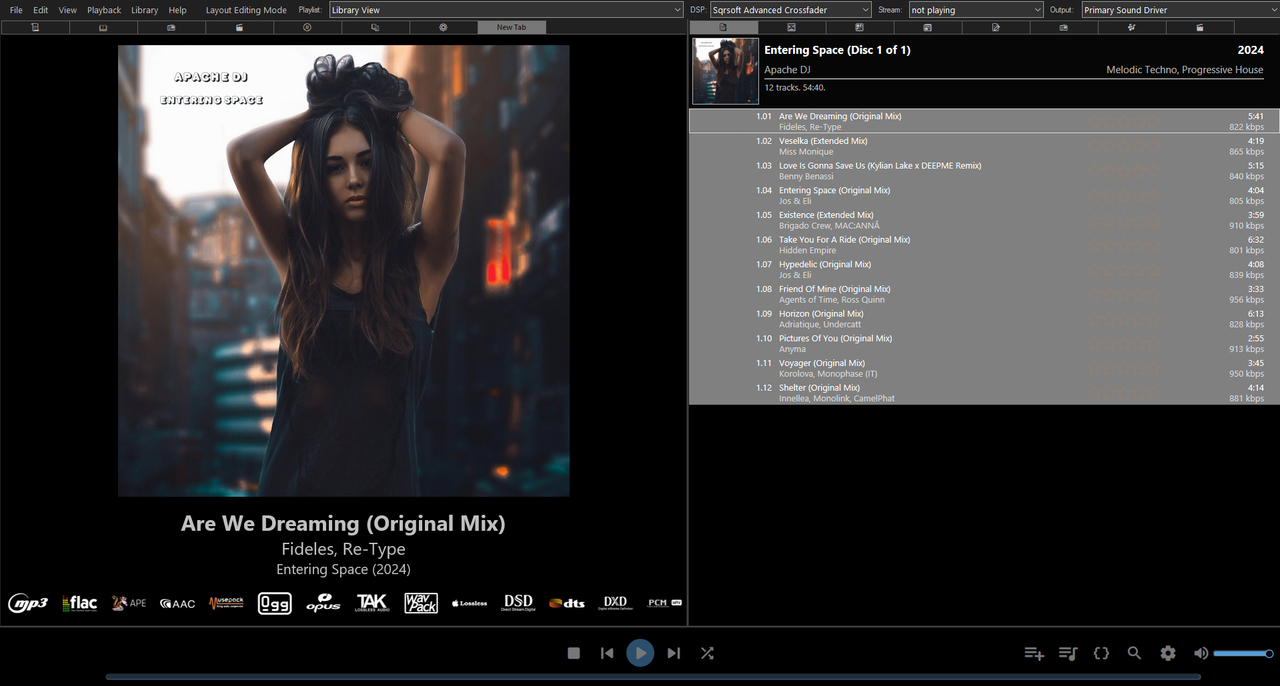Open settings via the gear icon
The image size is (1280, 686).
pos(1168,653)
